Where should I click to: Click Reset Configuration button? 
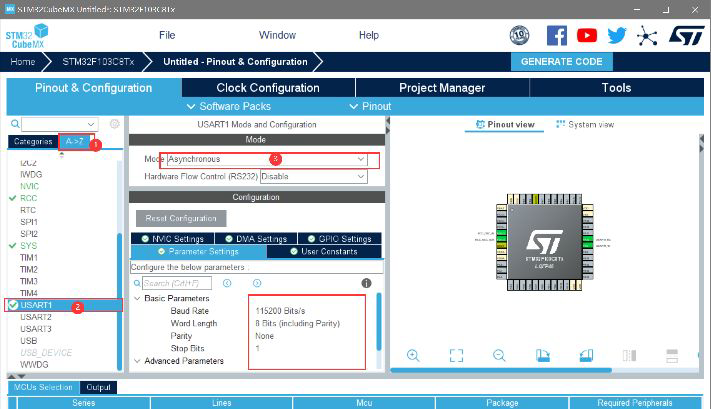pyautogui.click(x=181, y=218)
